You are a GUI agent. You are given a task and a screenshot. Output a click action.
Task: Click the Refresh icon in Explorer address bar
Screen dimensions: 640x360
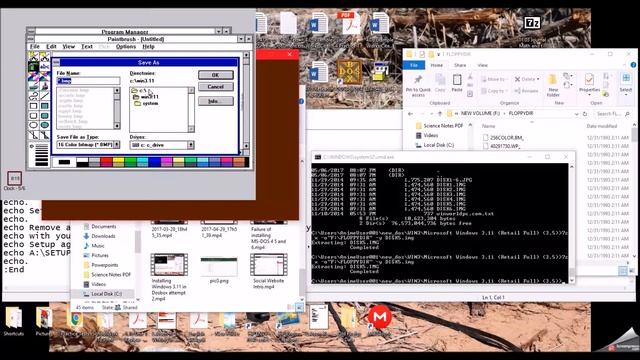585,114
